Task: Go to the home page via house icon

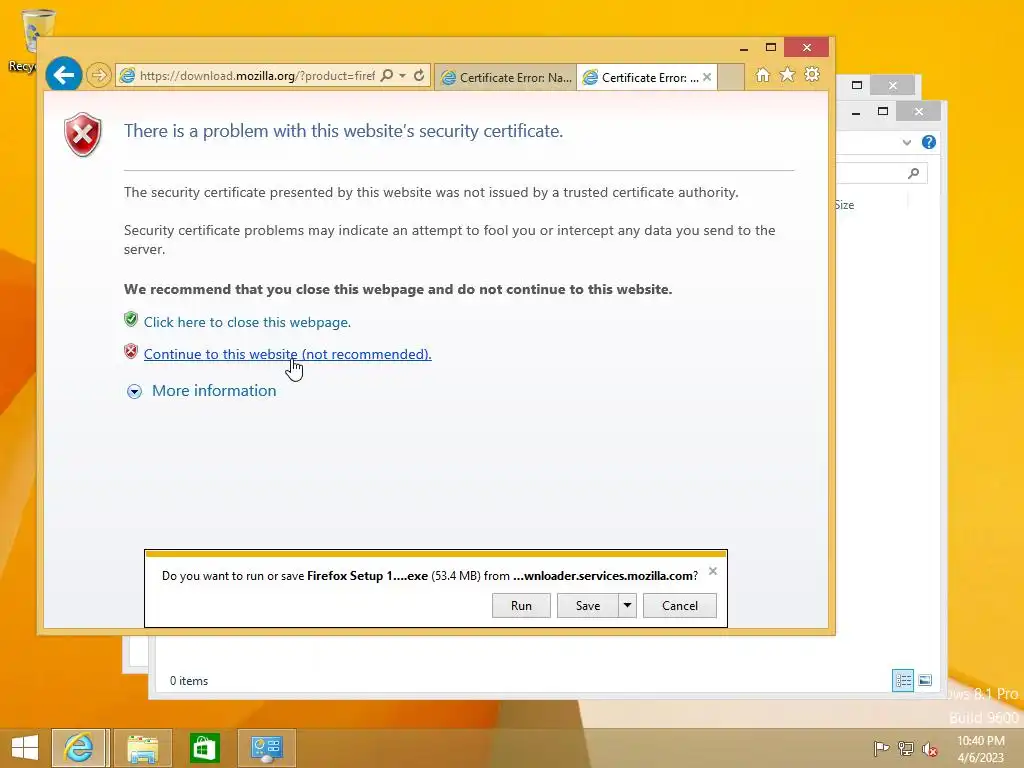Action: pos(763,75)
